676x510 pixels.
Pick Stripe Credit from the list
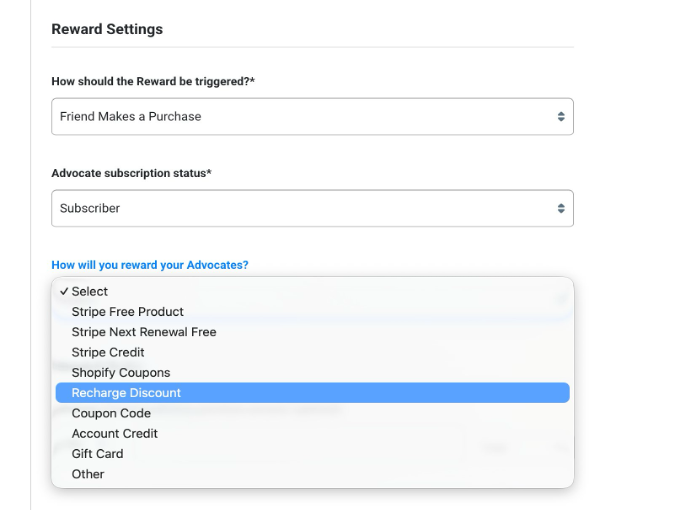[108, 352]
